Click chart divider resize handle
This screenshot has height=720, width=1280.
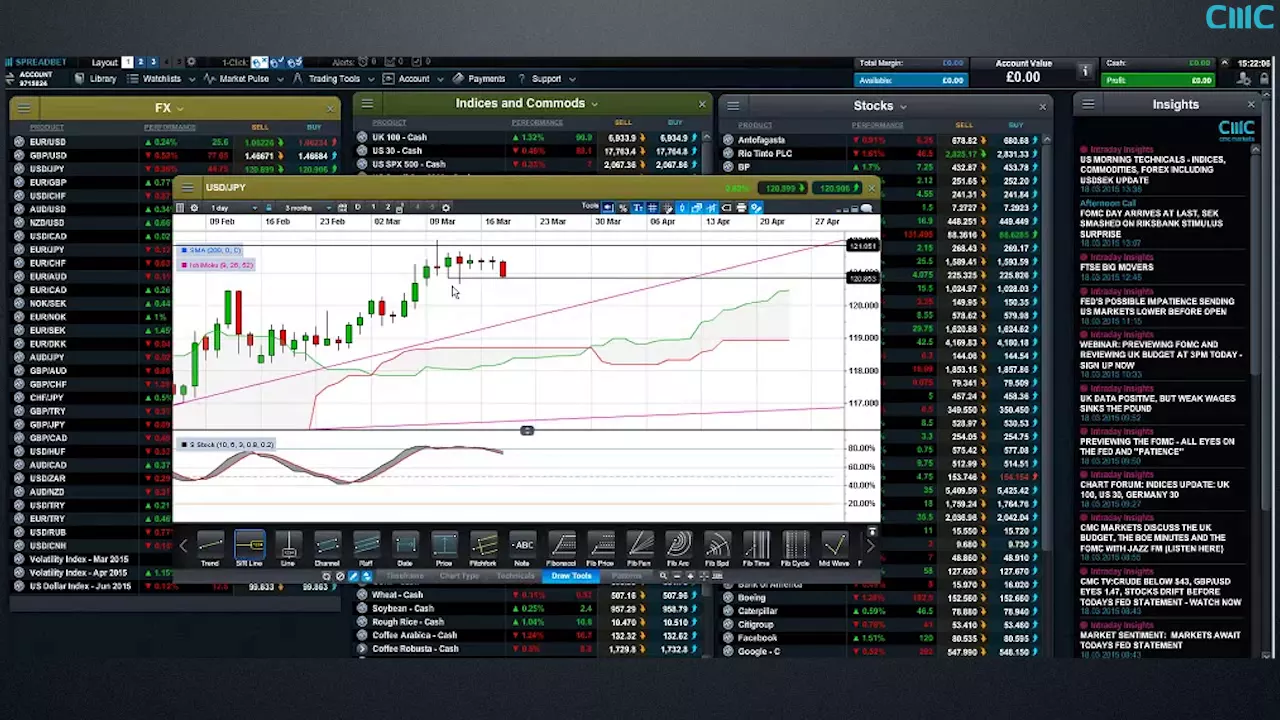tap(527, 431)
